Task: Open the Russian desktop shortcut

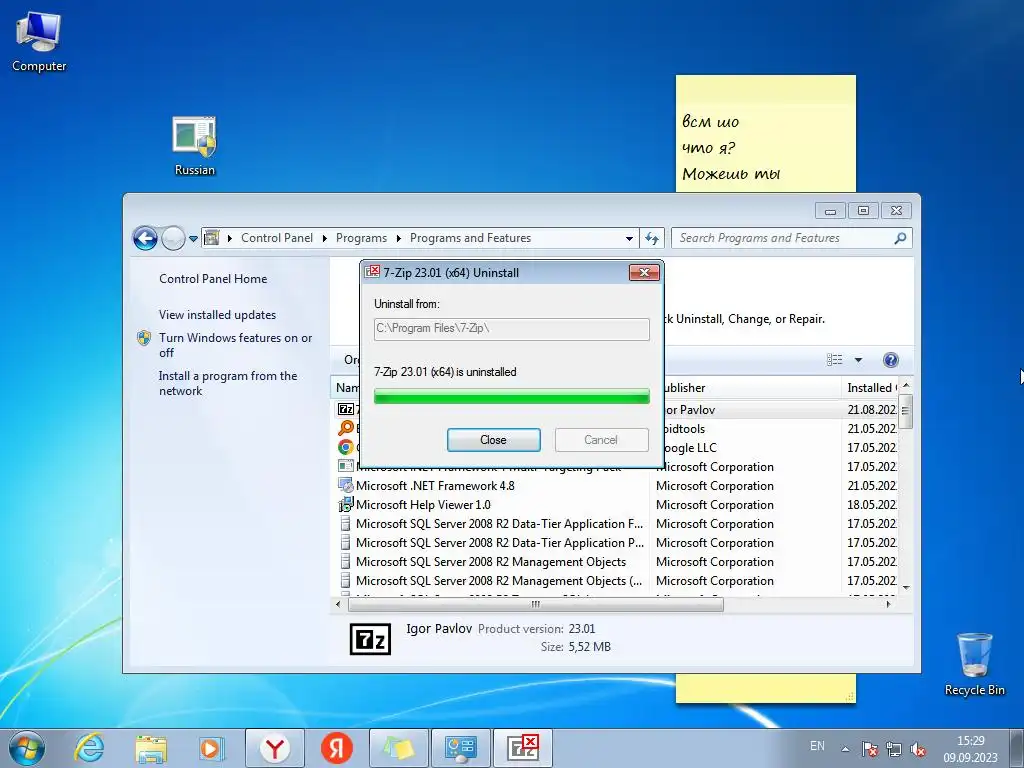Action: click(x=194, y=146)
